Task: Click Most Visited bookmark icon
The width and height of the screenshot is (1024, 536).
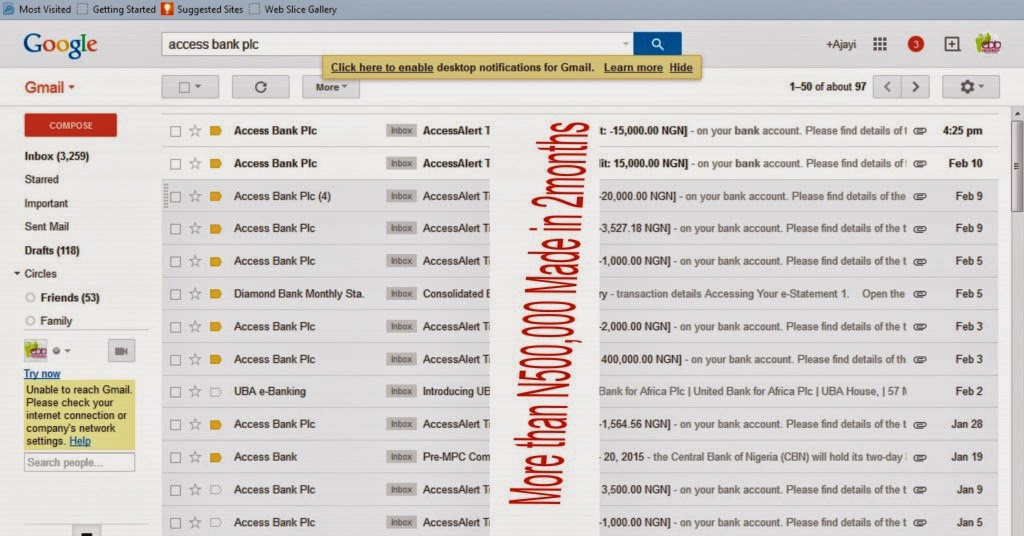Action: (8, 9)
